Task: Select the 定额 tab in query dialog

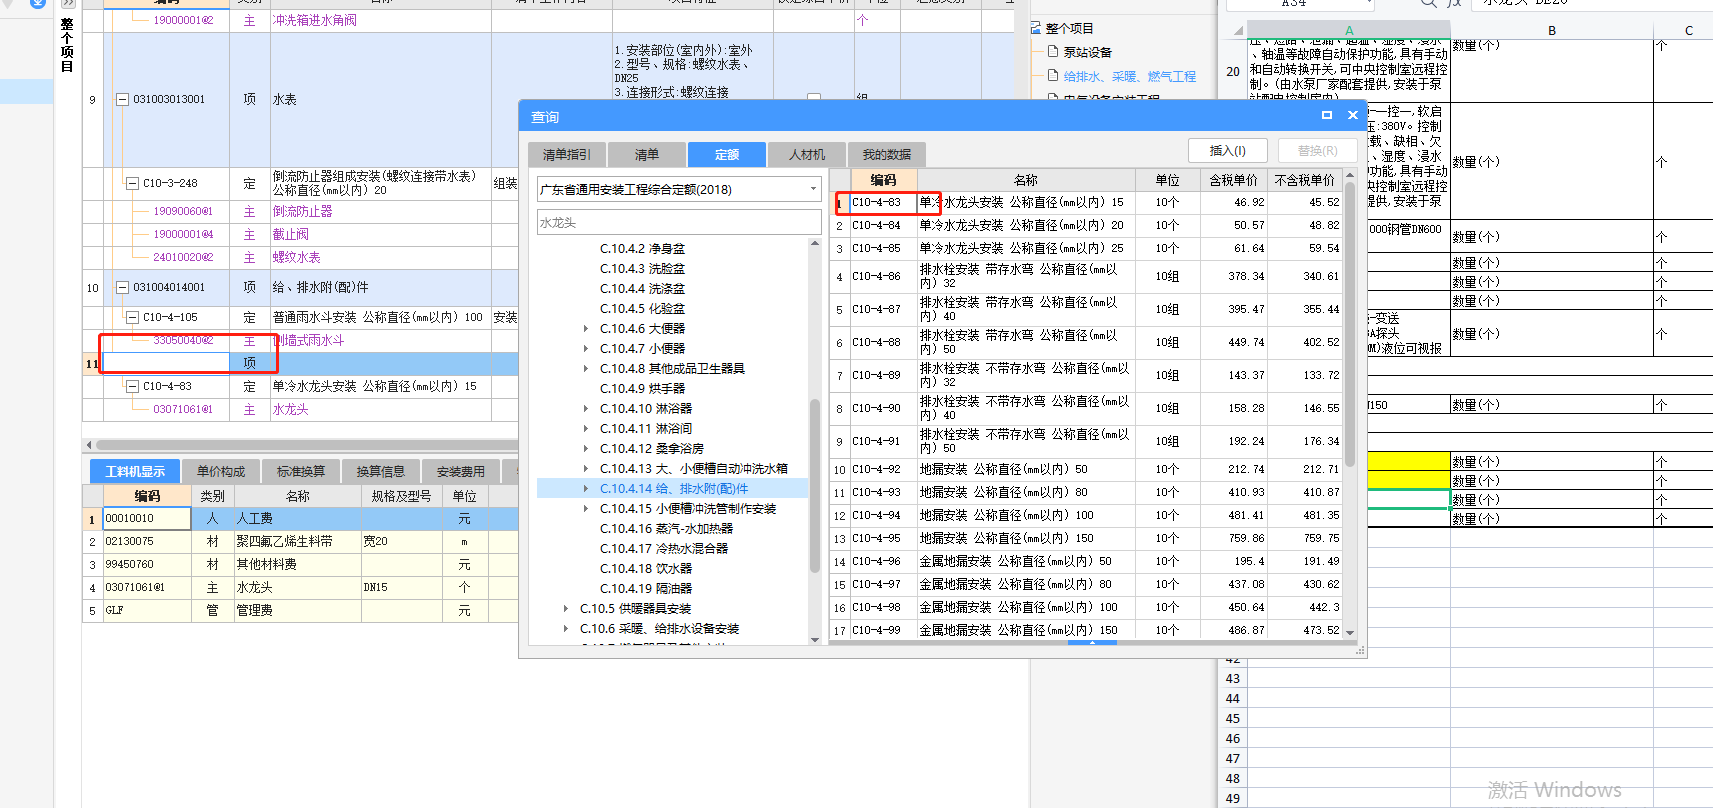Action: (x=727, y=154)
